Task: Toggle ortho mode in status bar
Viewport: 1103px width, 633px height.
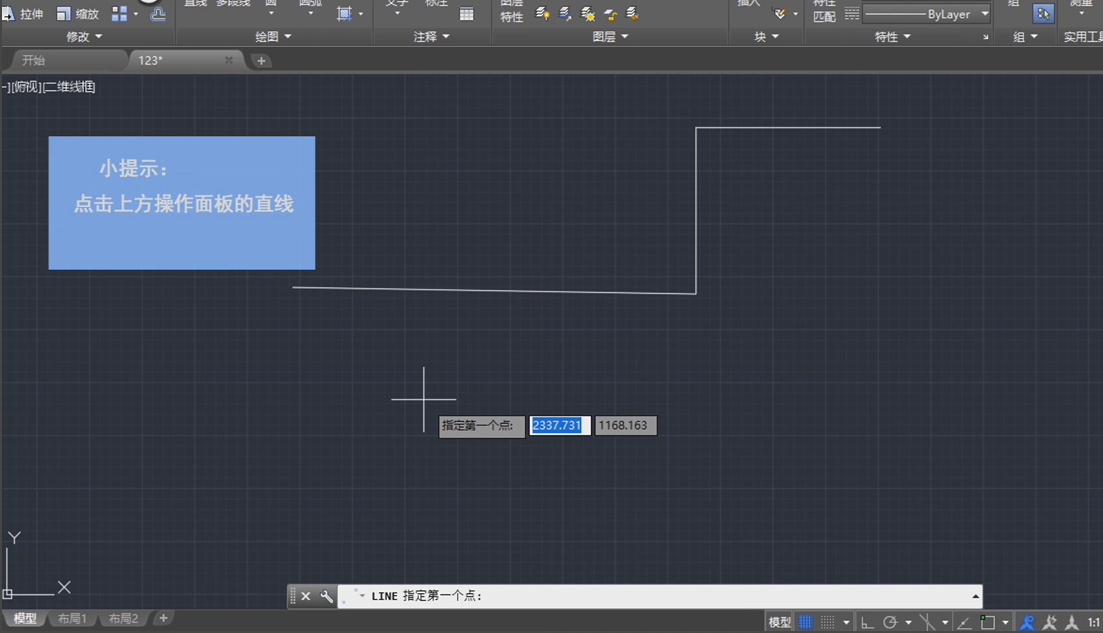Action: pyautogui.click(x=866, y=620)
